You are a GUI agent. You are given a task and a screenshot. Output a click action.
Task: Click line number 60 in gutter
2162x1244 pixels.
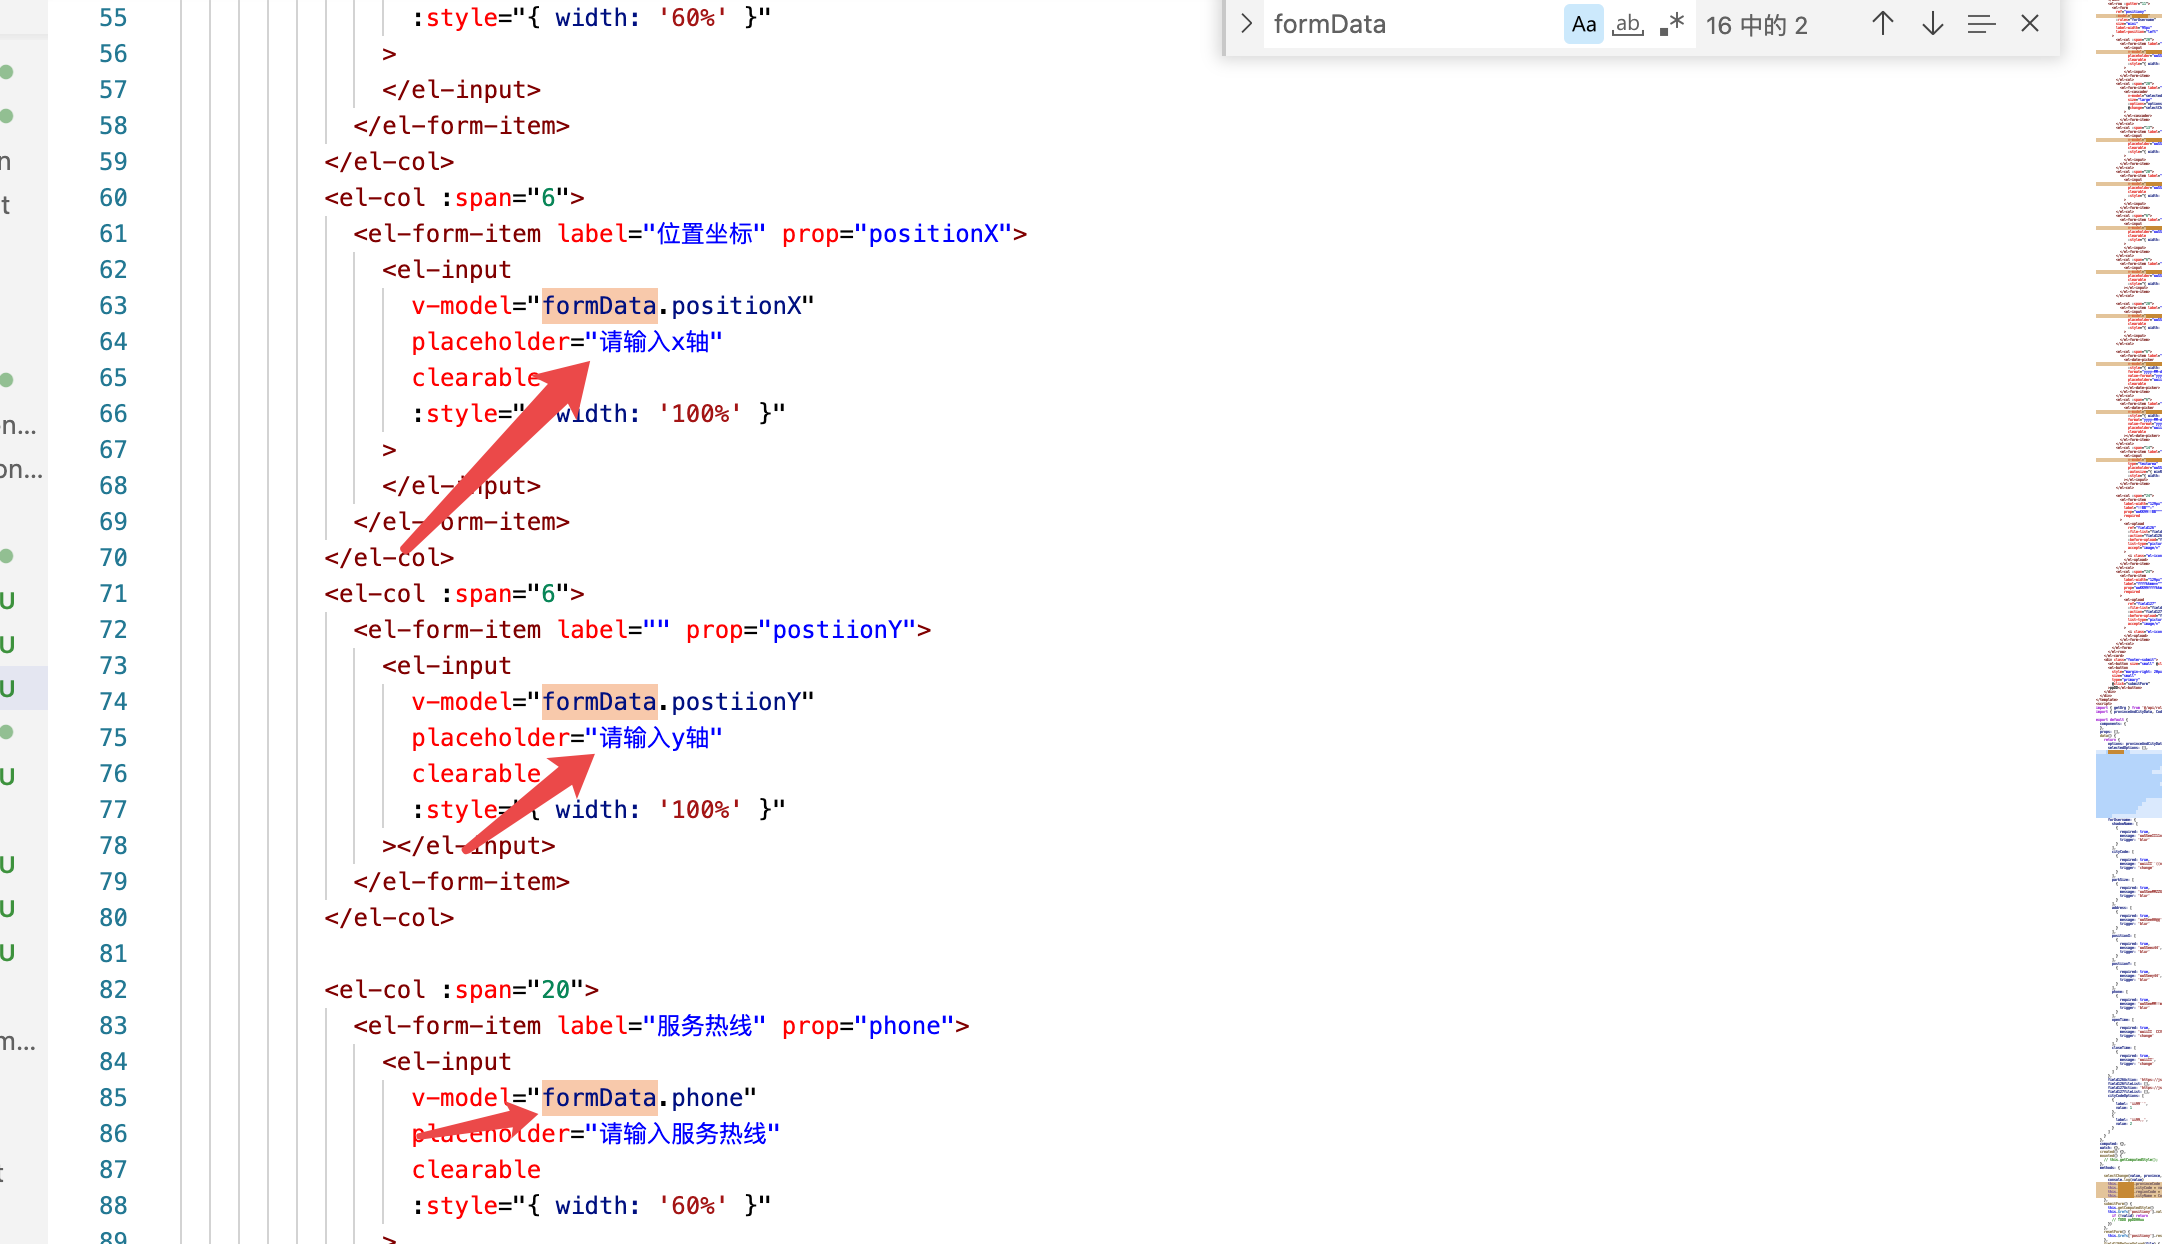113,198
